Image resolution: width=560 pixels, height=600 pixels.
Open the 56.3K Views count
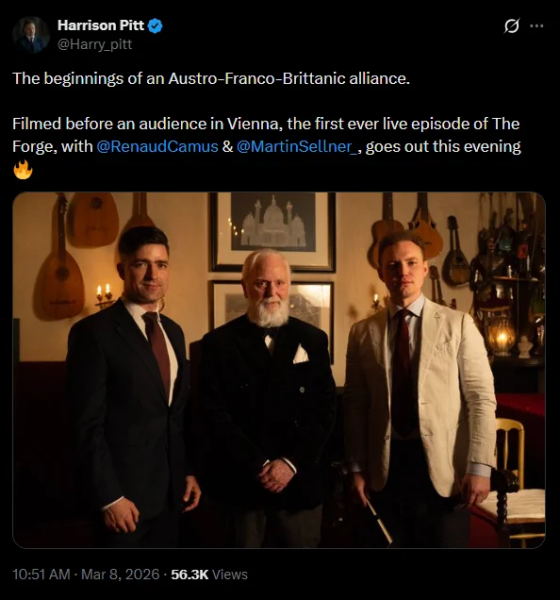[209, 574]
